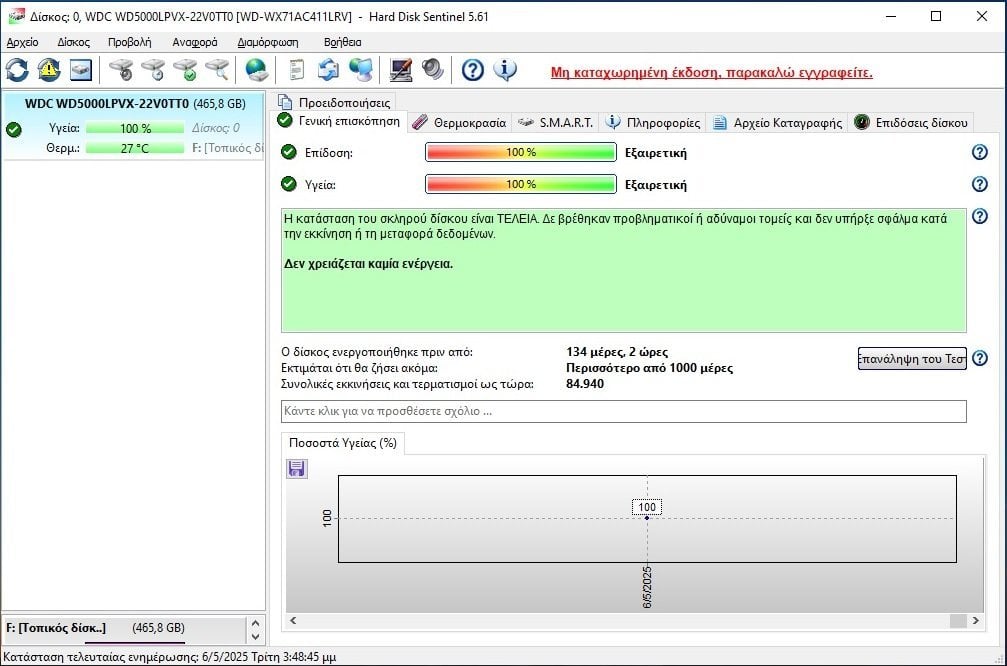
Task: Click the Υγεία 100 % health bar in overview
Action: pyautogui.click(x=521, y=184)
